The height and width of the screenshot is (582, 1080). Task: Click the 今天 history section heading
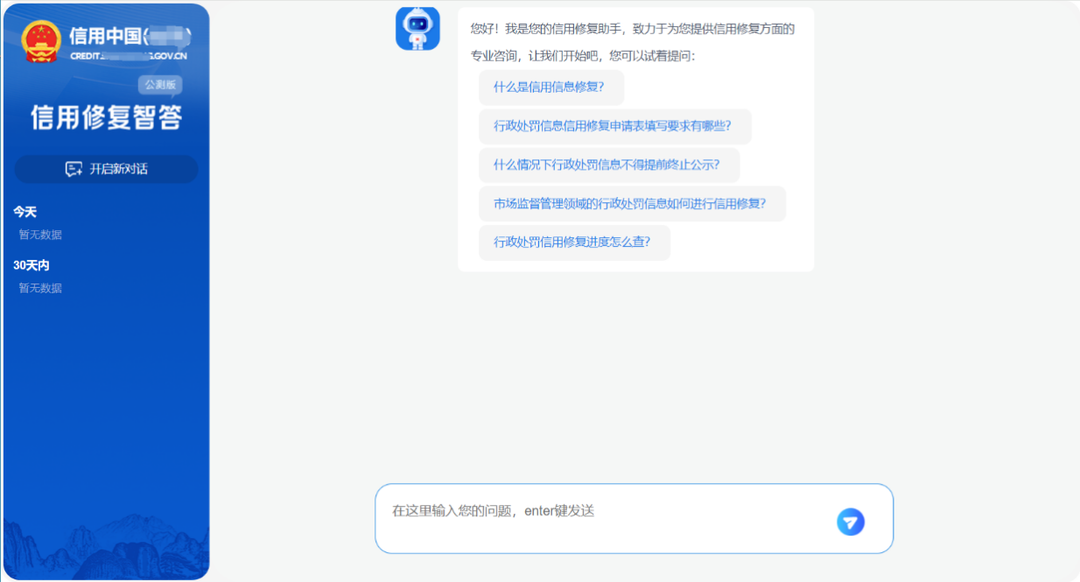[25, 212]
